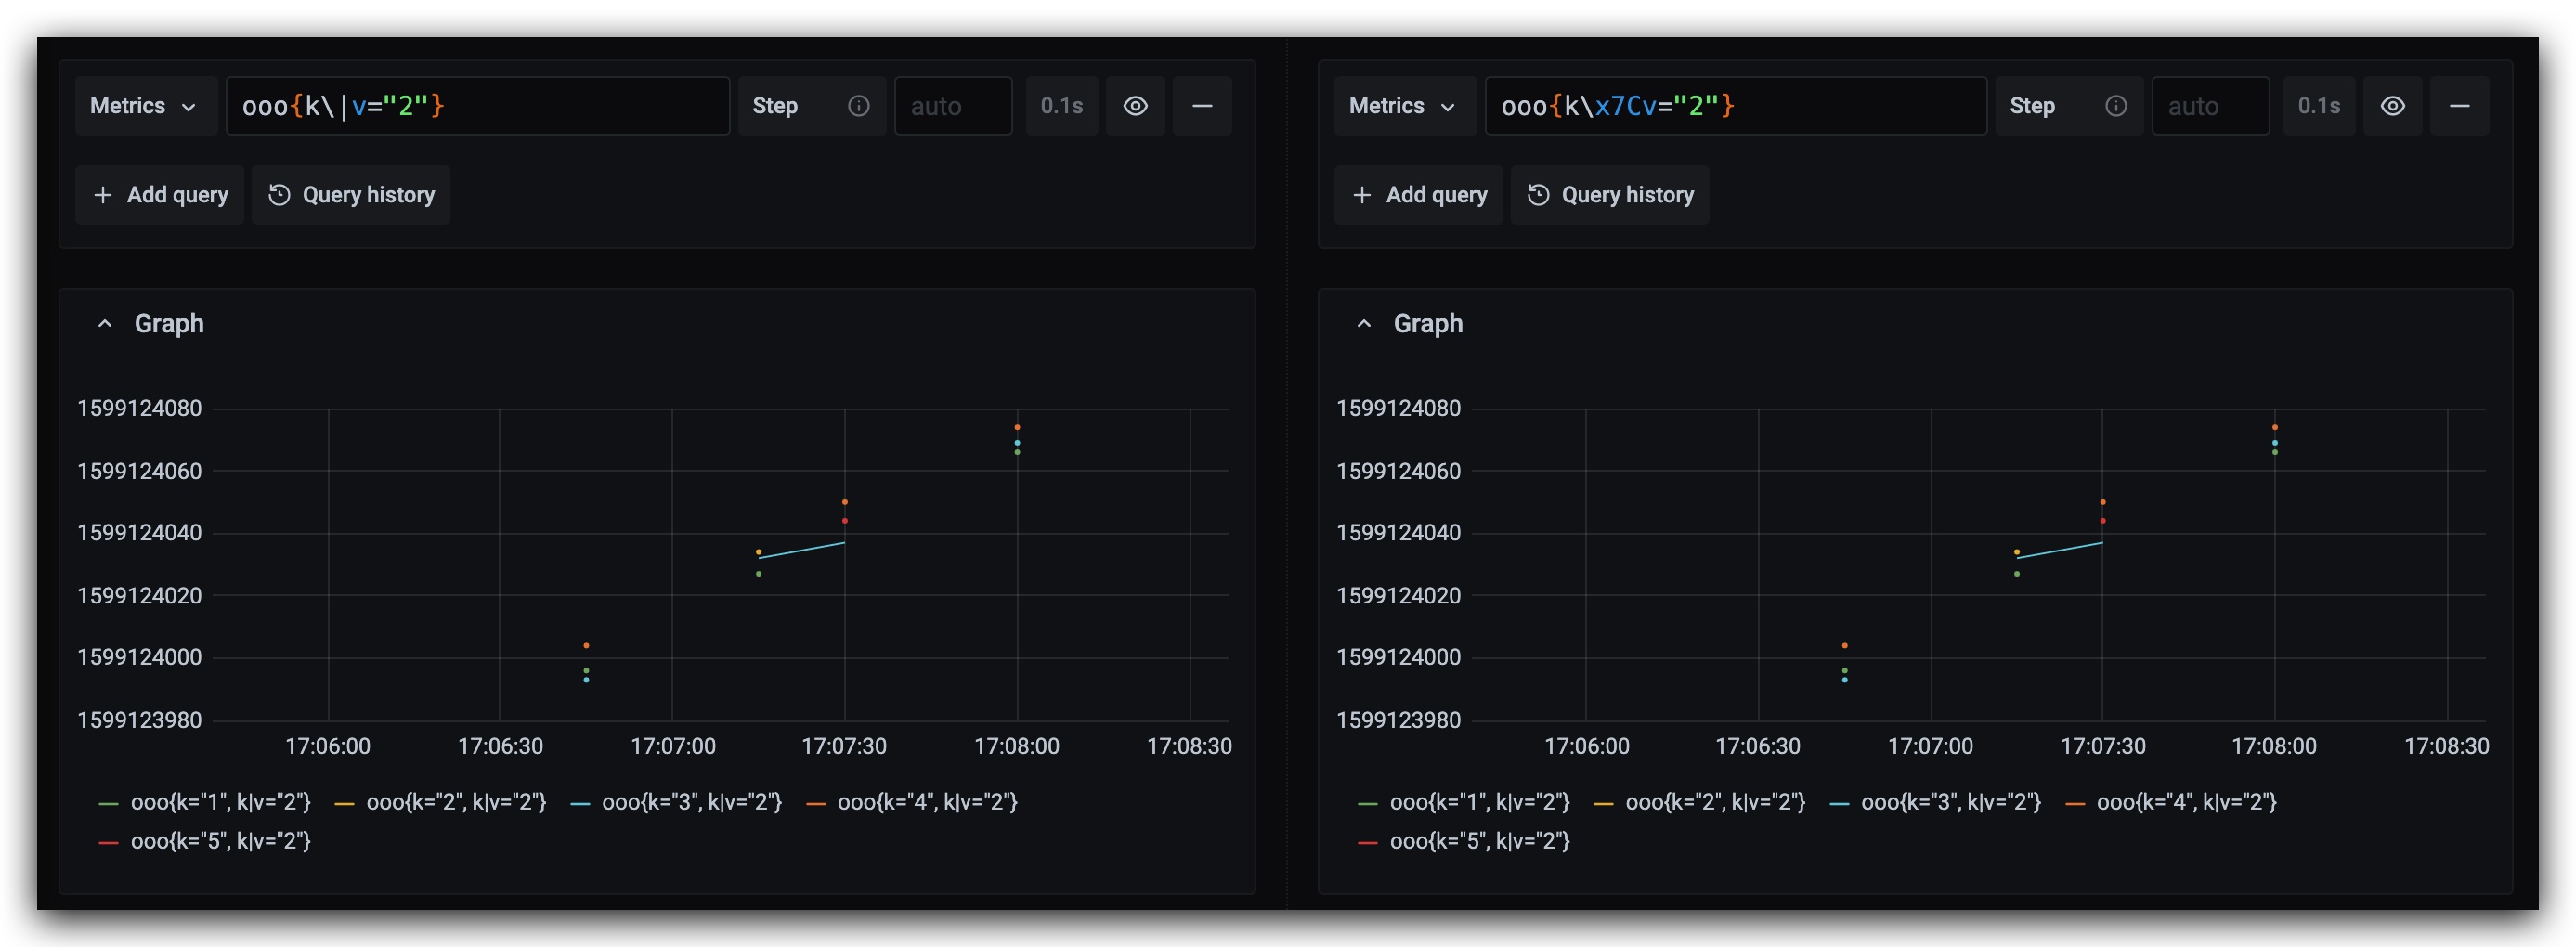Open the left Metrics dropdown
Image resolution: width=2576 pixels, height=947 pixels.
(x=145, y=106)
